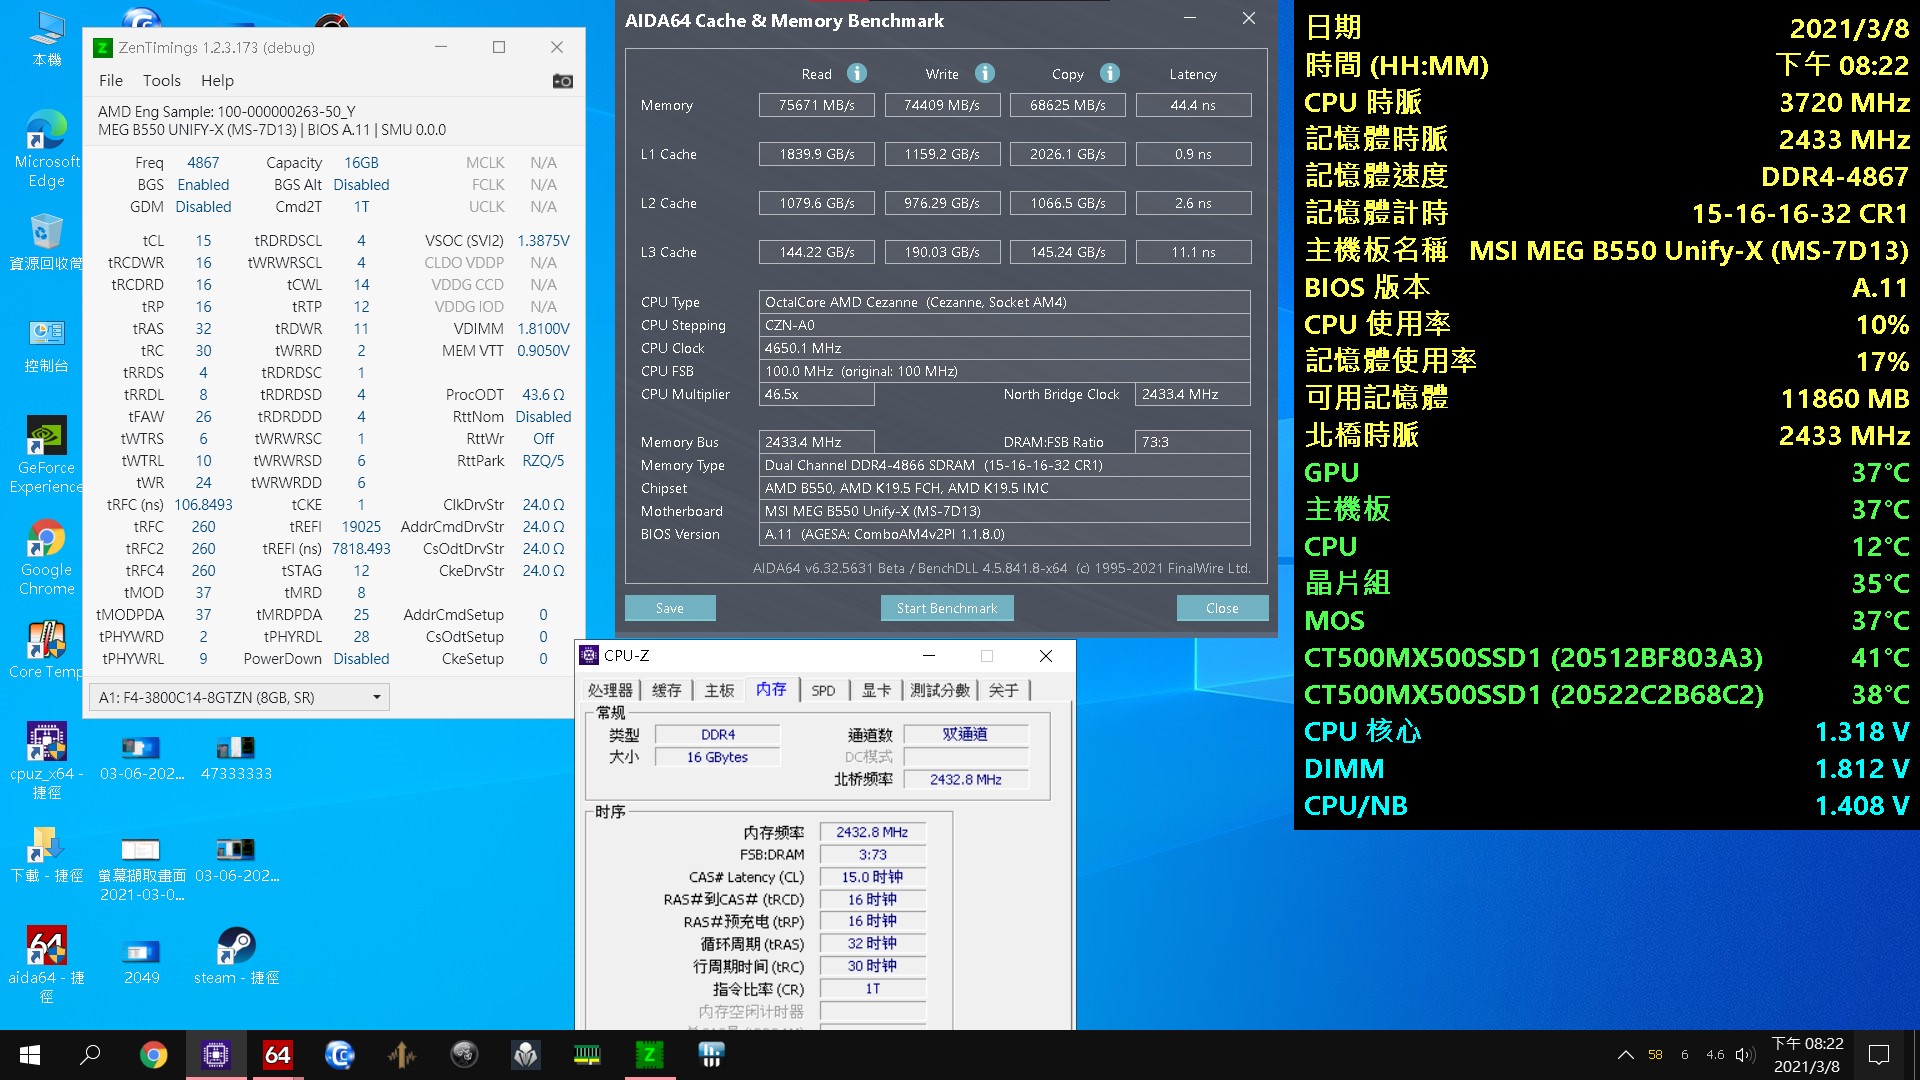The image size is (1920, 1080).
Task: Click Save button in AIDA64 benchmark
Action: coord(670,608)
